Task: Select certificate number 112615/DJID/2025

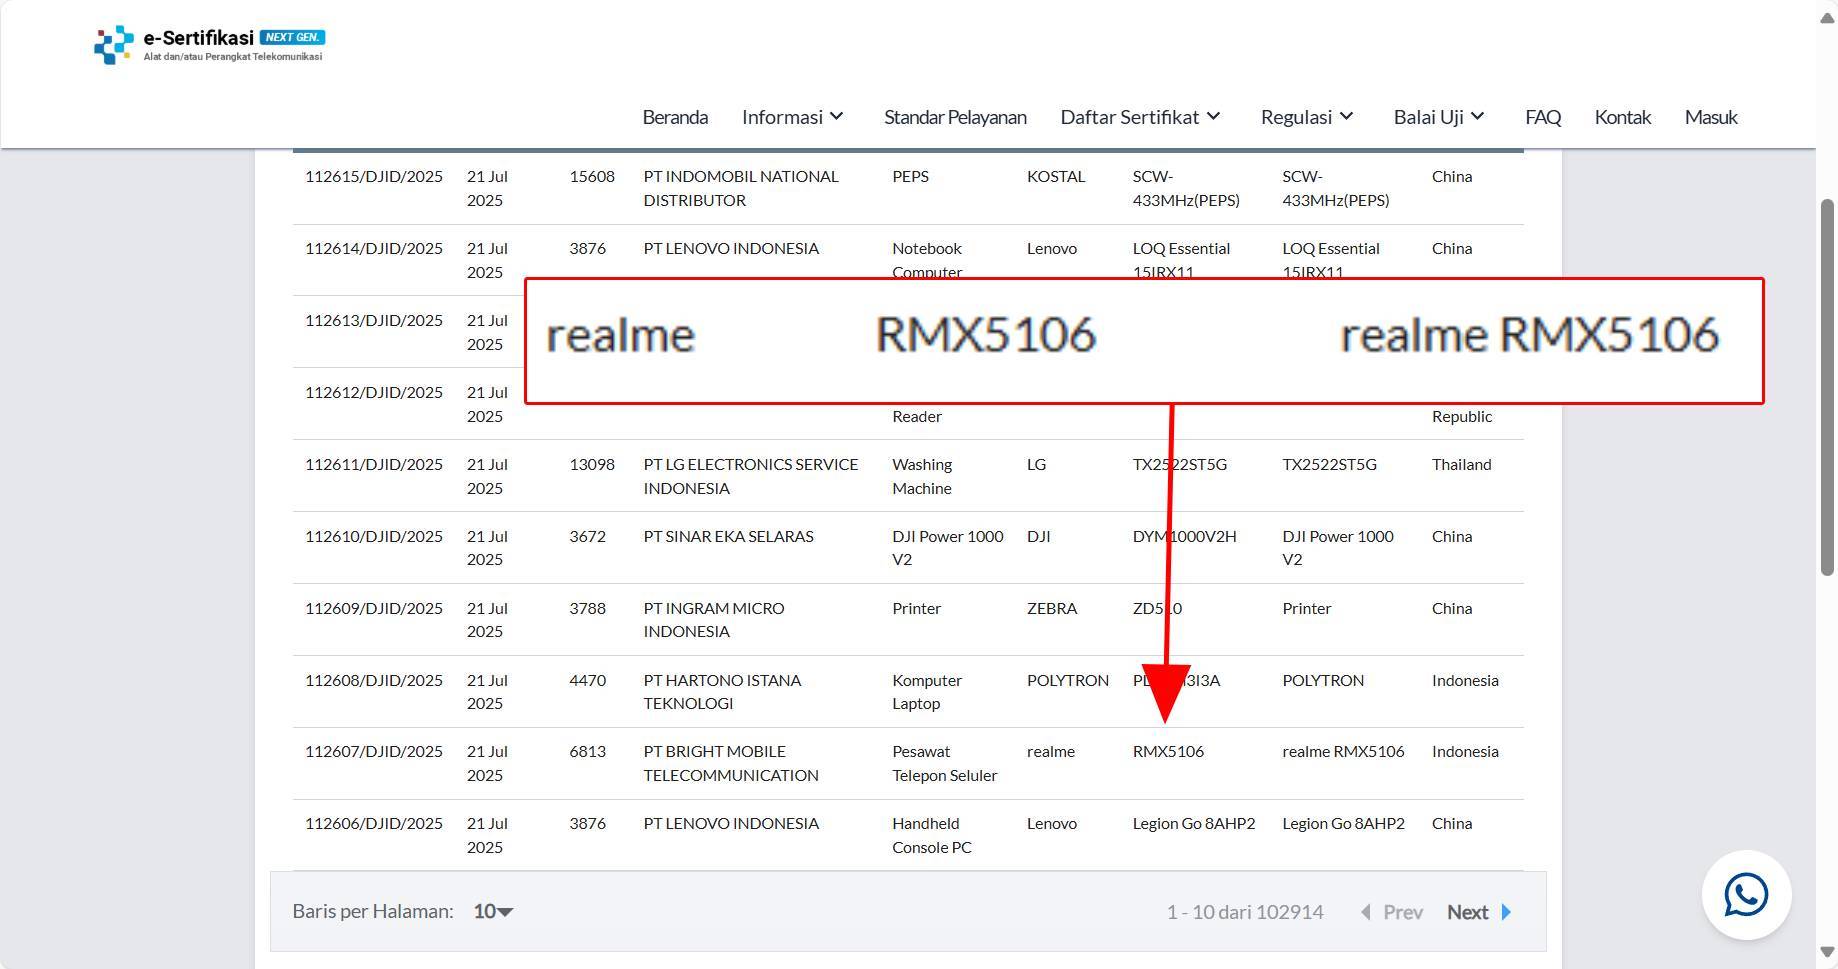Action: pyautogui.click(x=374, y=176)
